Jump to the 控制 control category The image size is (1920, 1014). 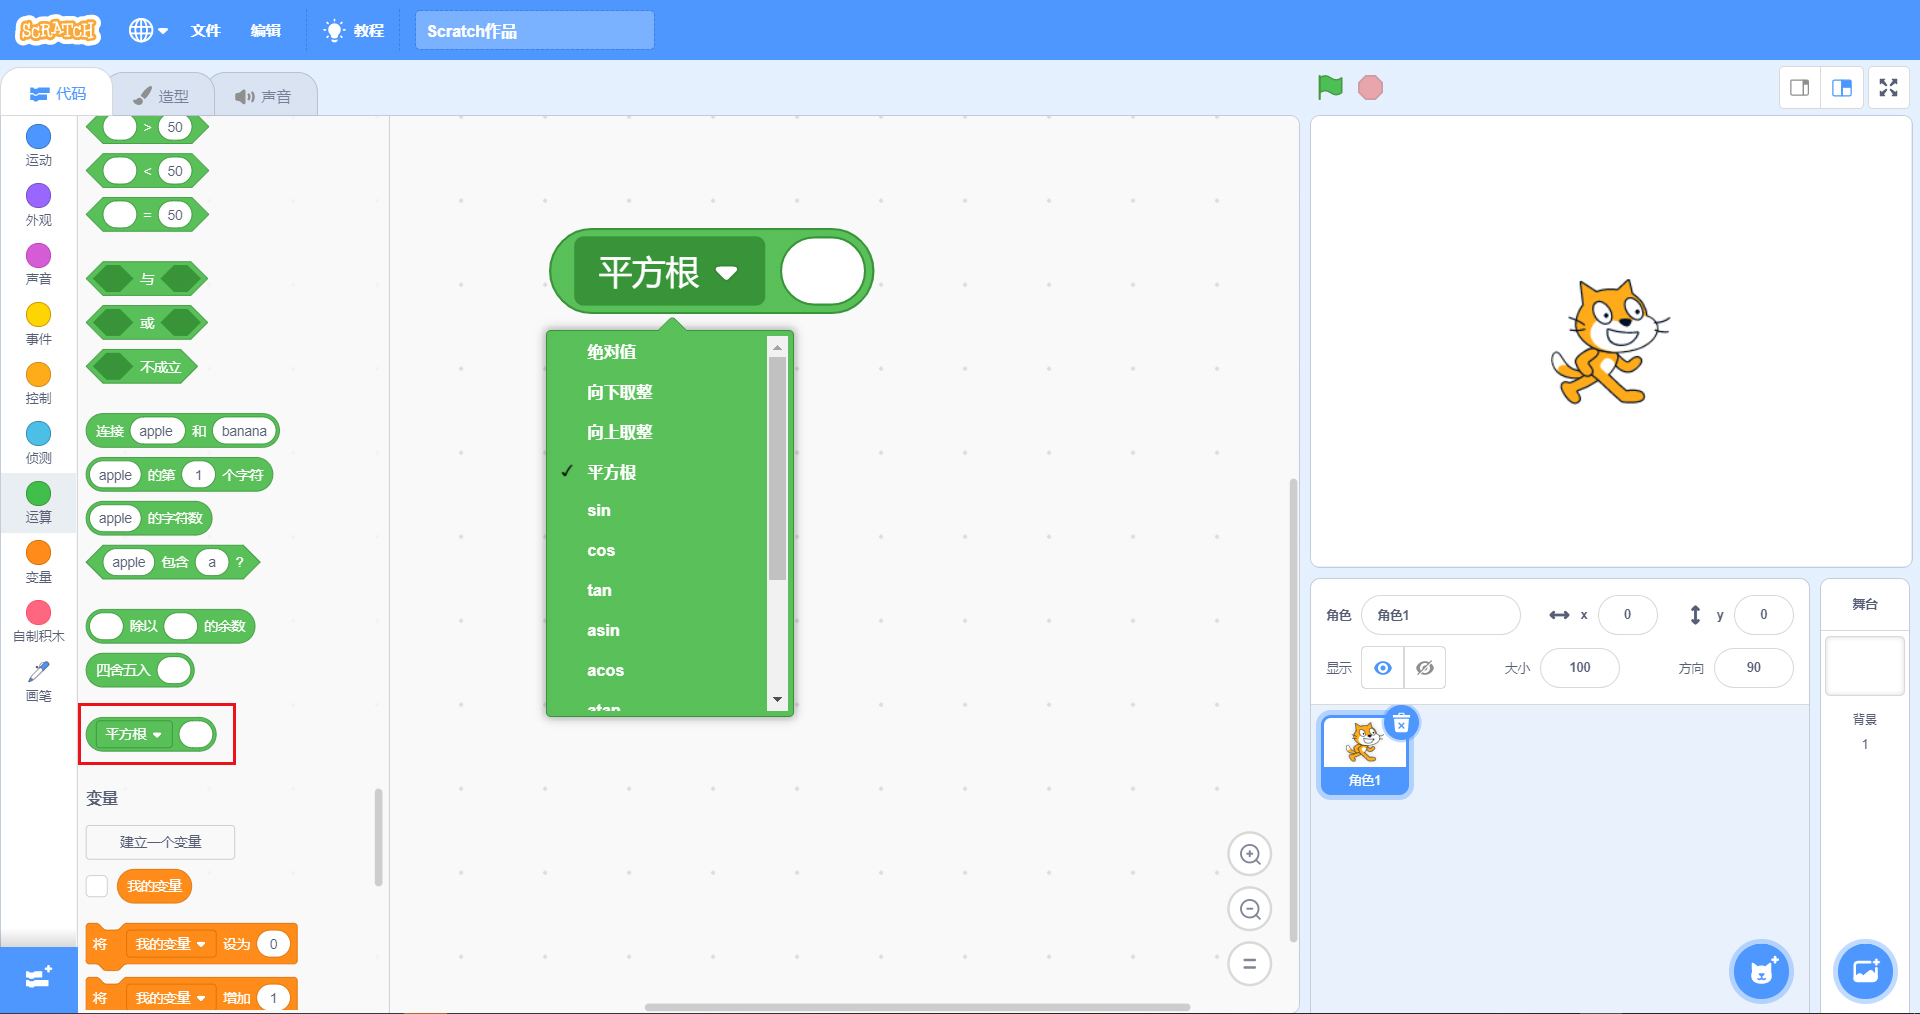coord(38,384)
